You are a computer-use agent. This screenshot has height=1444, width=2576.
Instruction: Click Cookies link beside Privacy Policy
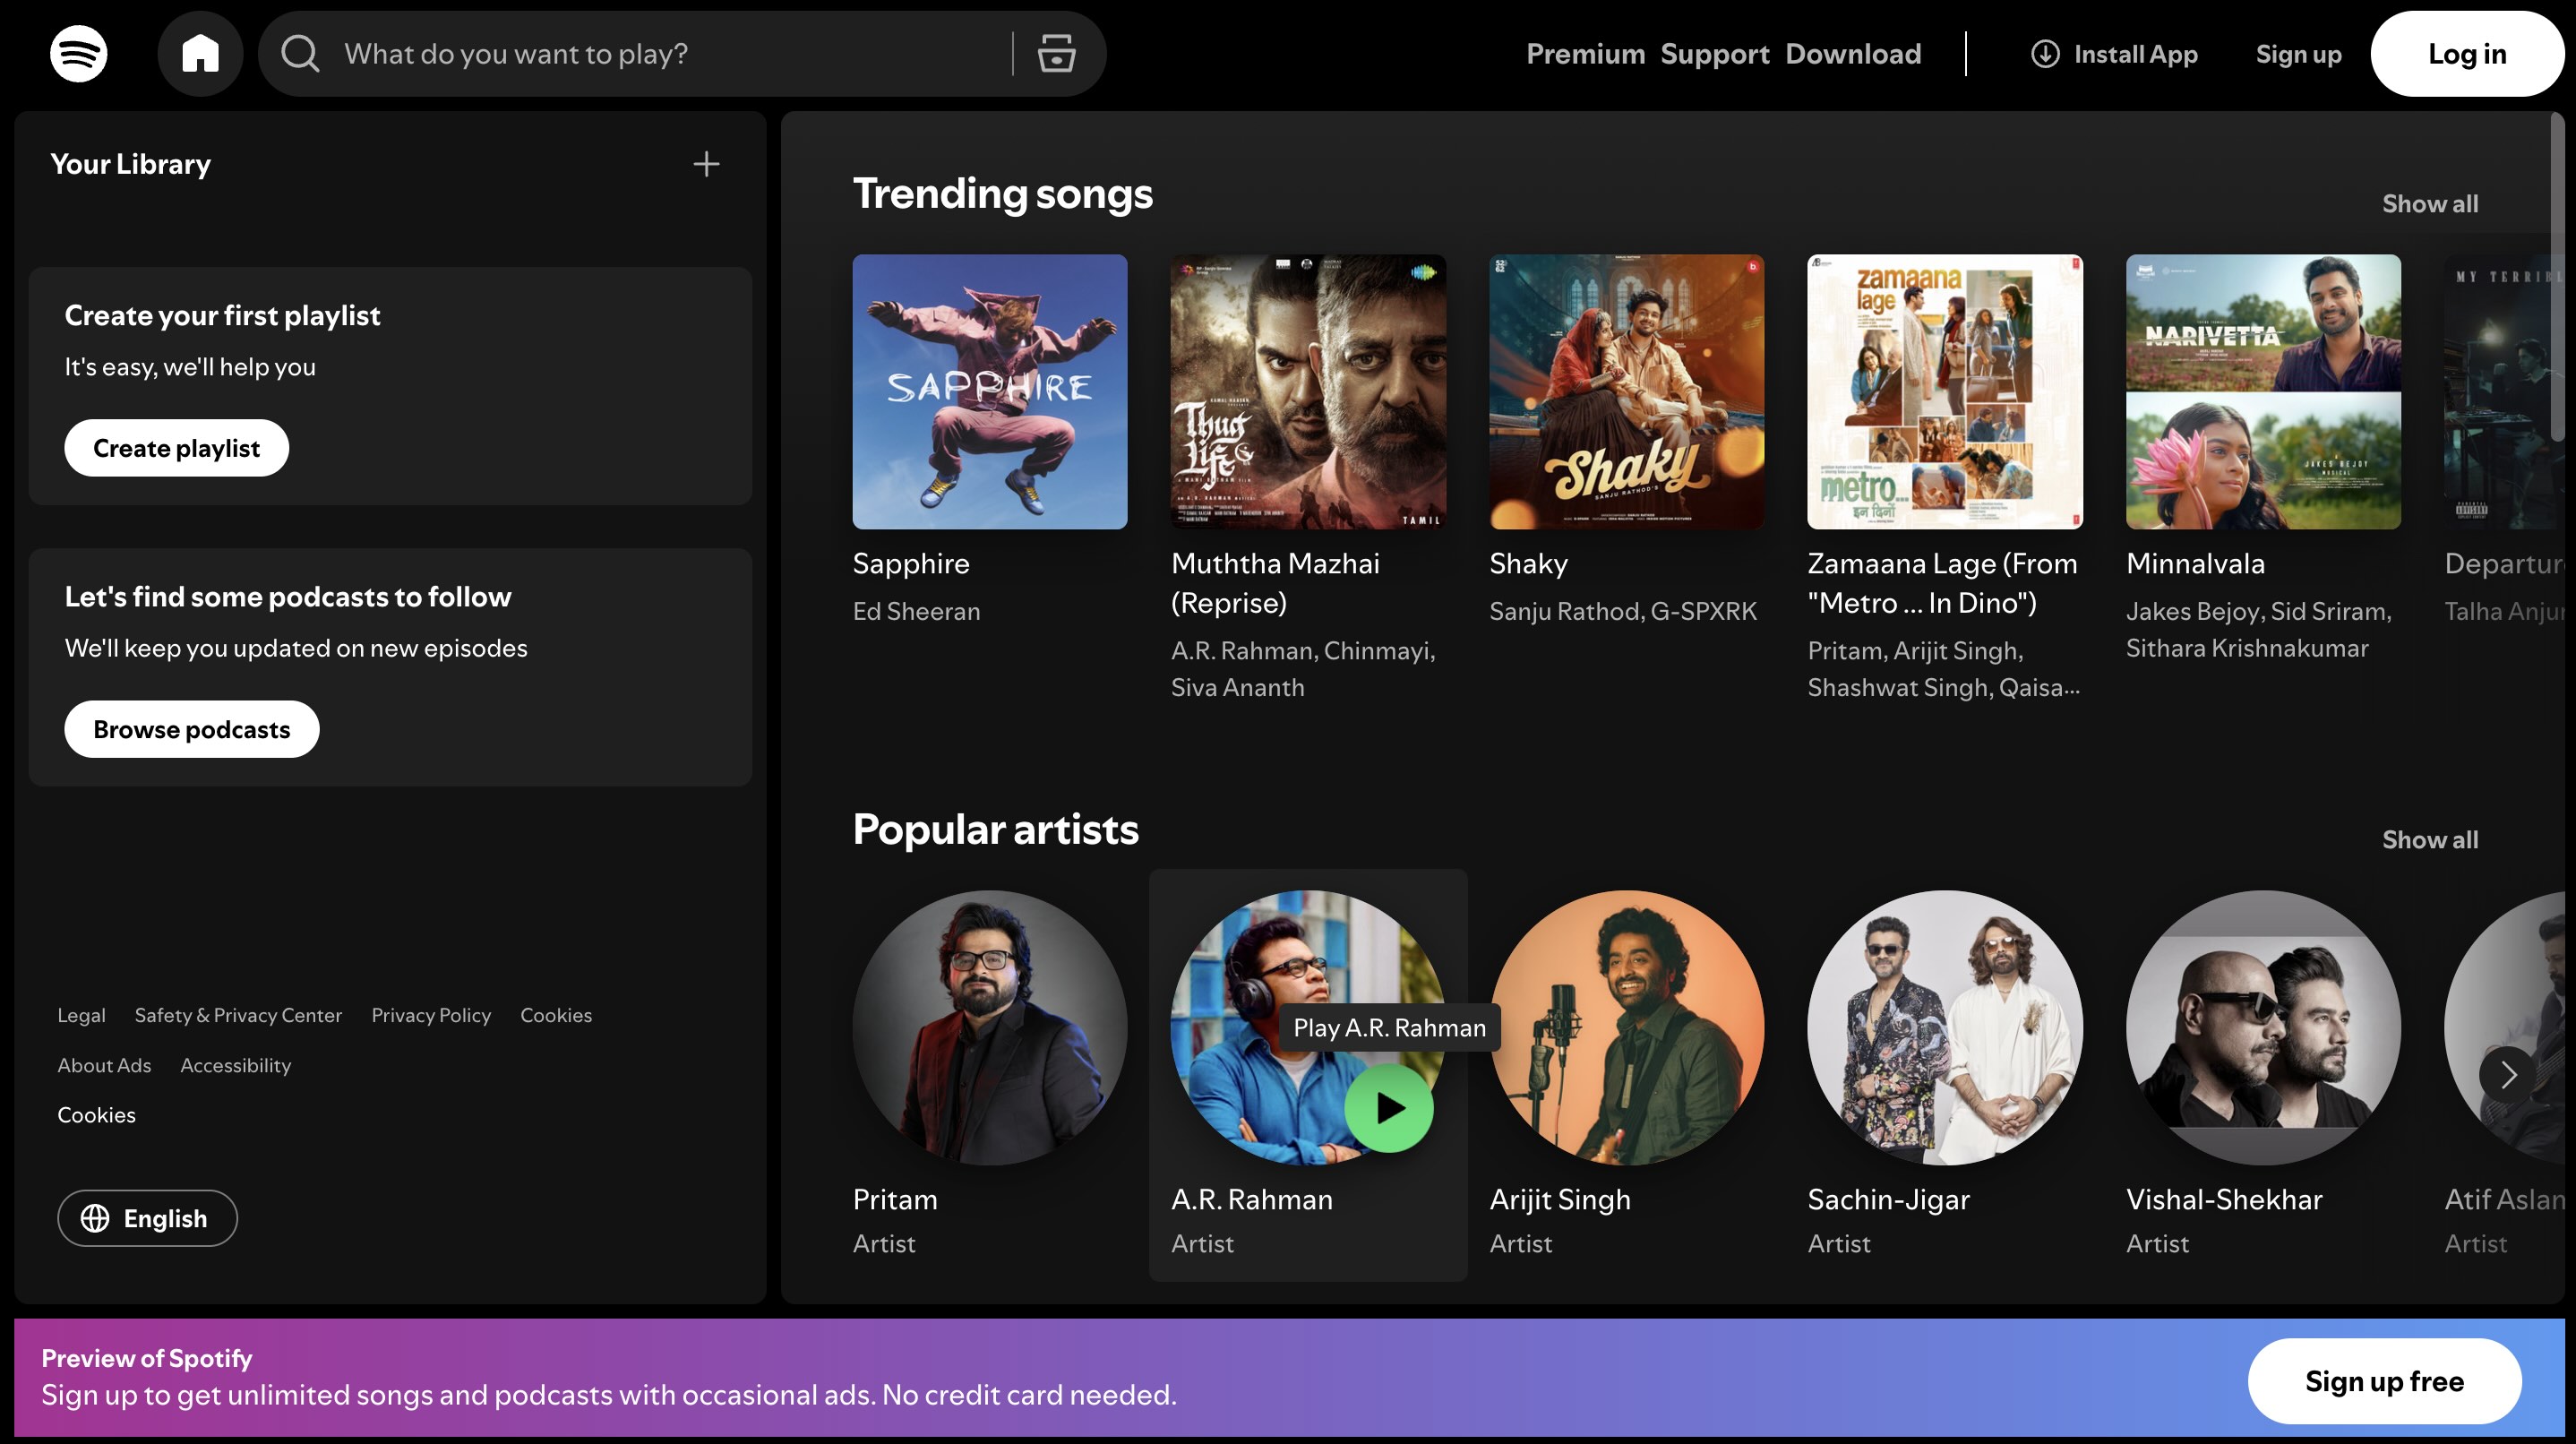[x=556, y=1015]
